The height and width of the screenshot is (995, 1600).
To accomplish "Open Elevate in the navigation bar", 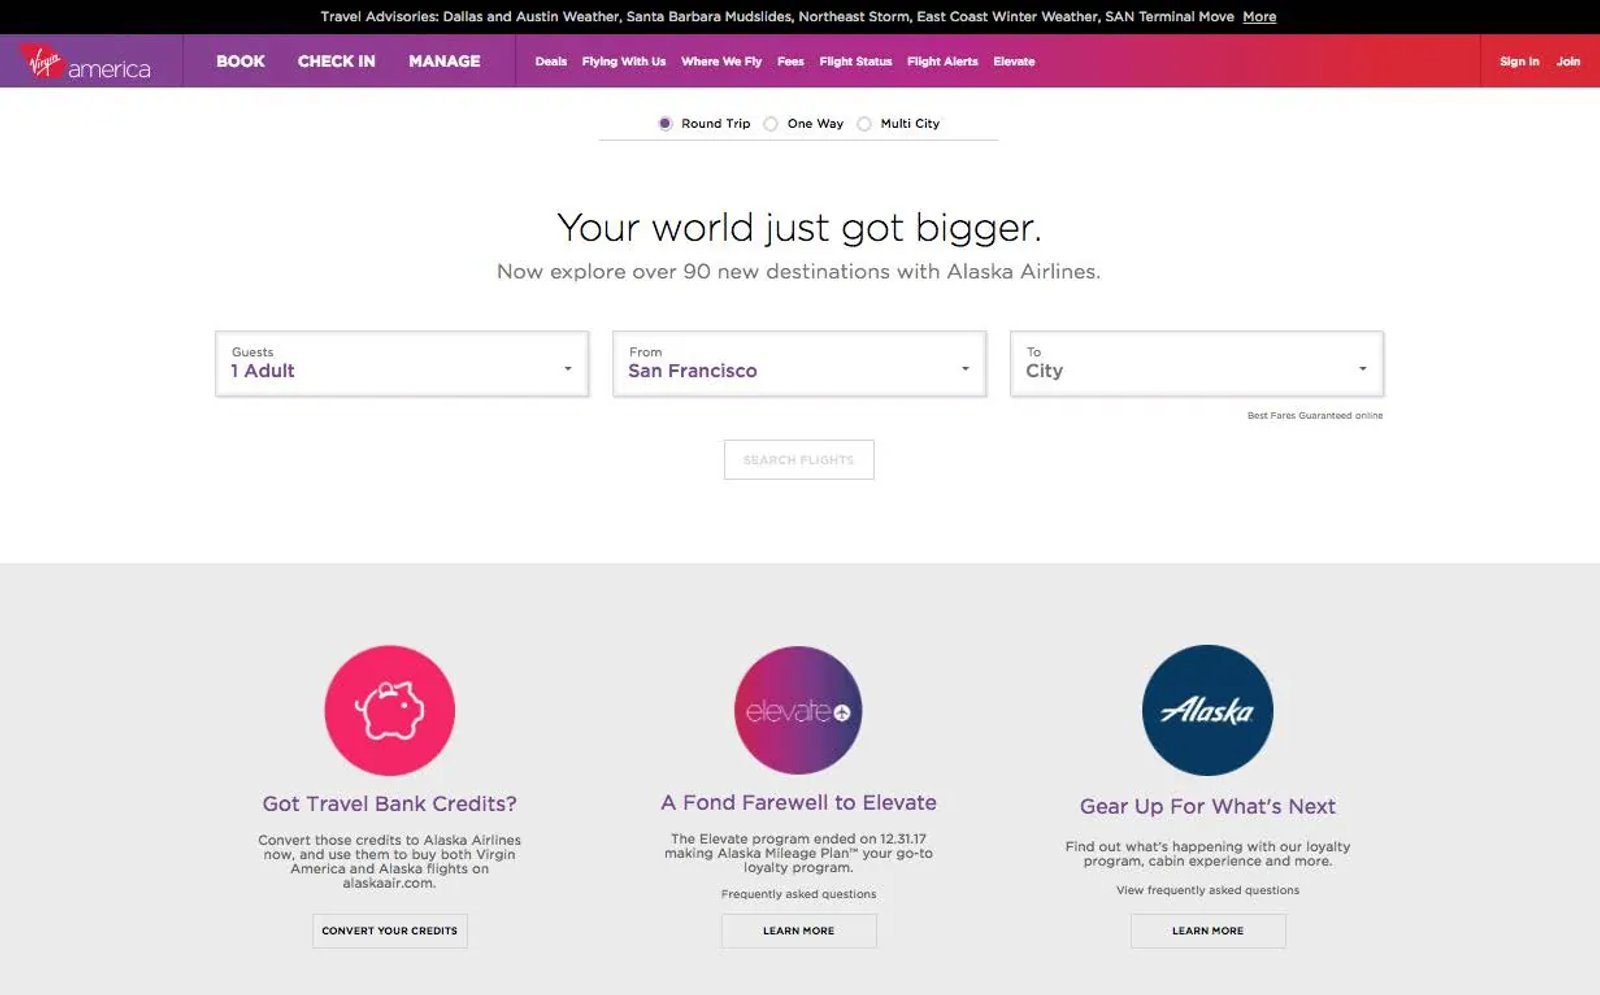I will (x=1014, y=61).
